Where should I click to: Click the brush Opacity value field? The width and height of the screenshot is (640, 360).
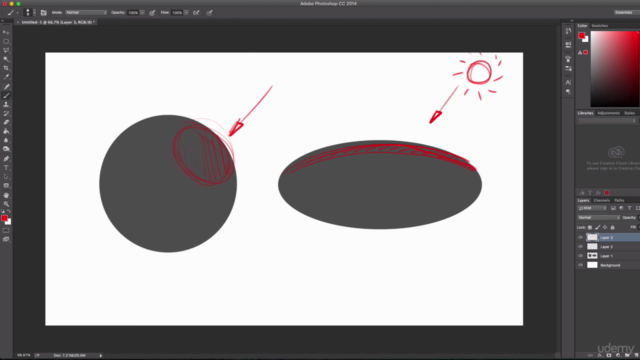click(x=133, y=13)
